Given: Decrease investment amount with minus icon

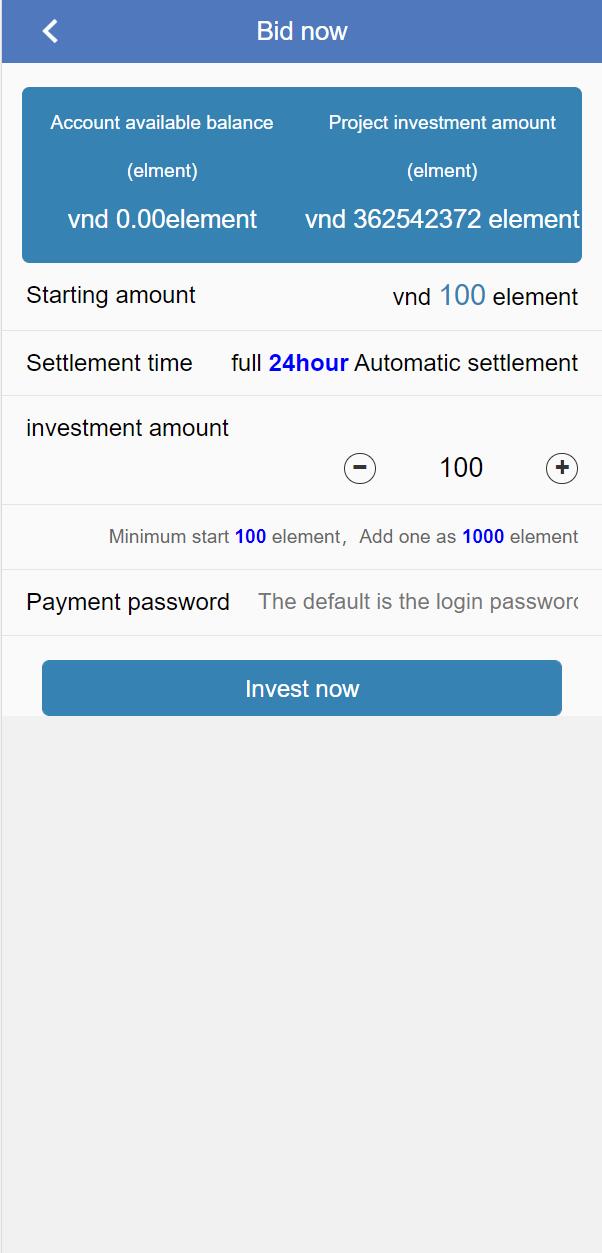Looking at the screenshot, I should 360,468.
